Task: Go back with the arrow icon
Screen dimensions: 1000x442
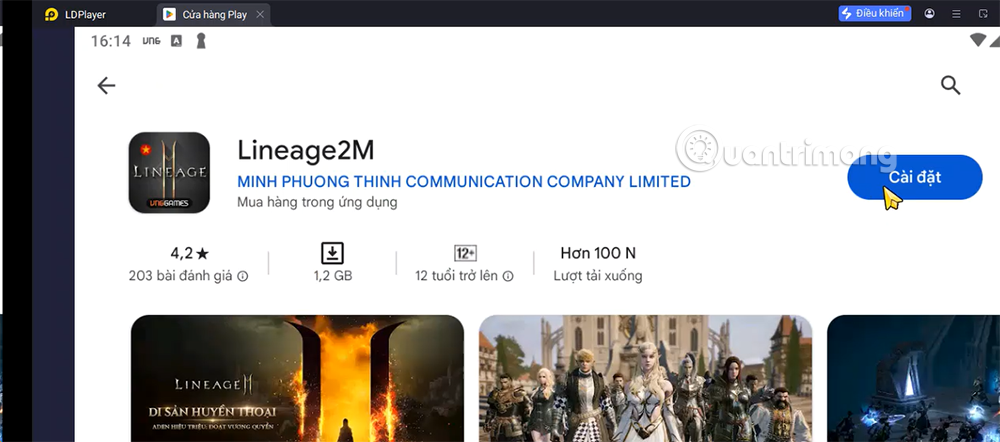Action: [x=106, y=85]
